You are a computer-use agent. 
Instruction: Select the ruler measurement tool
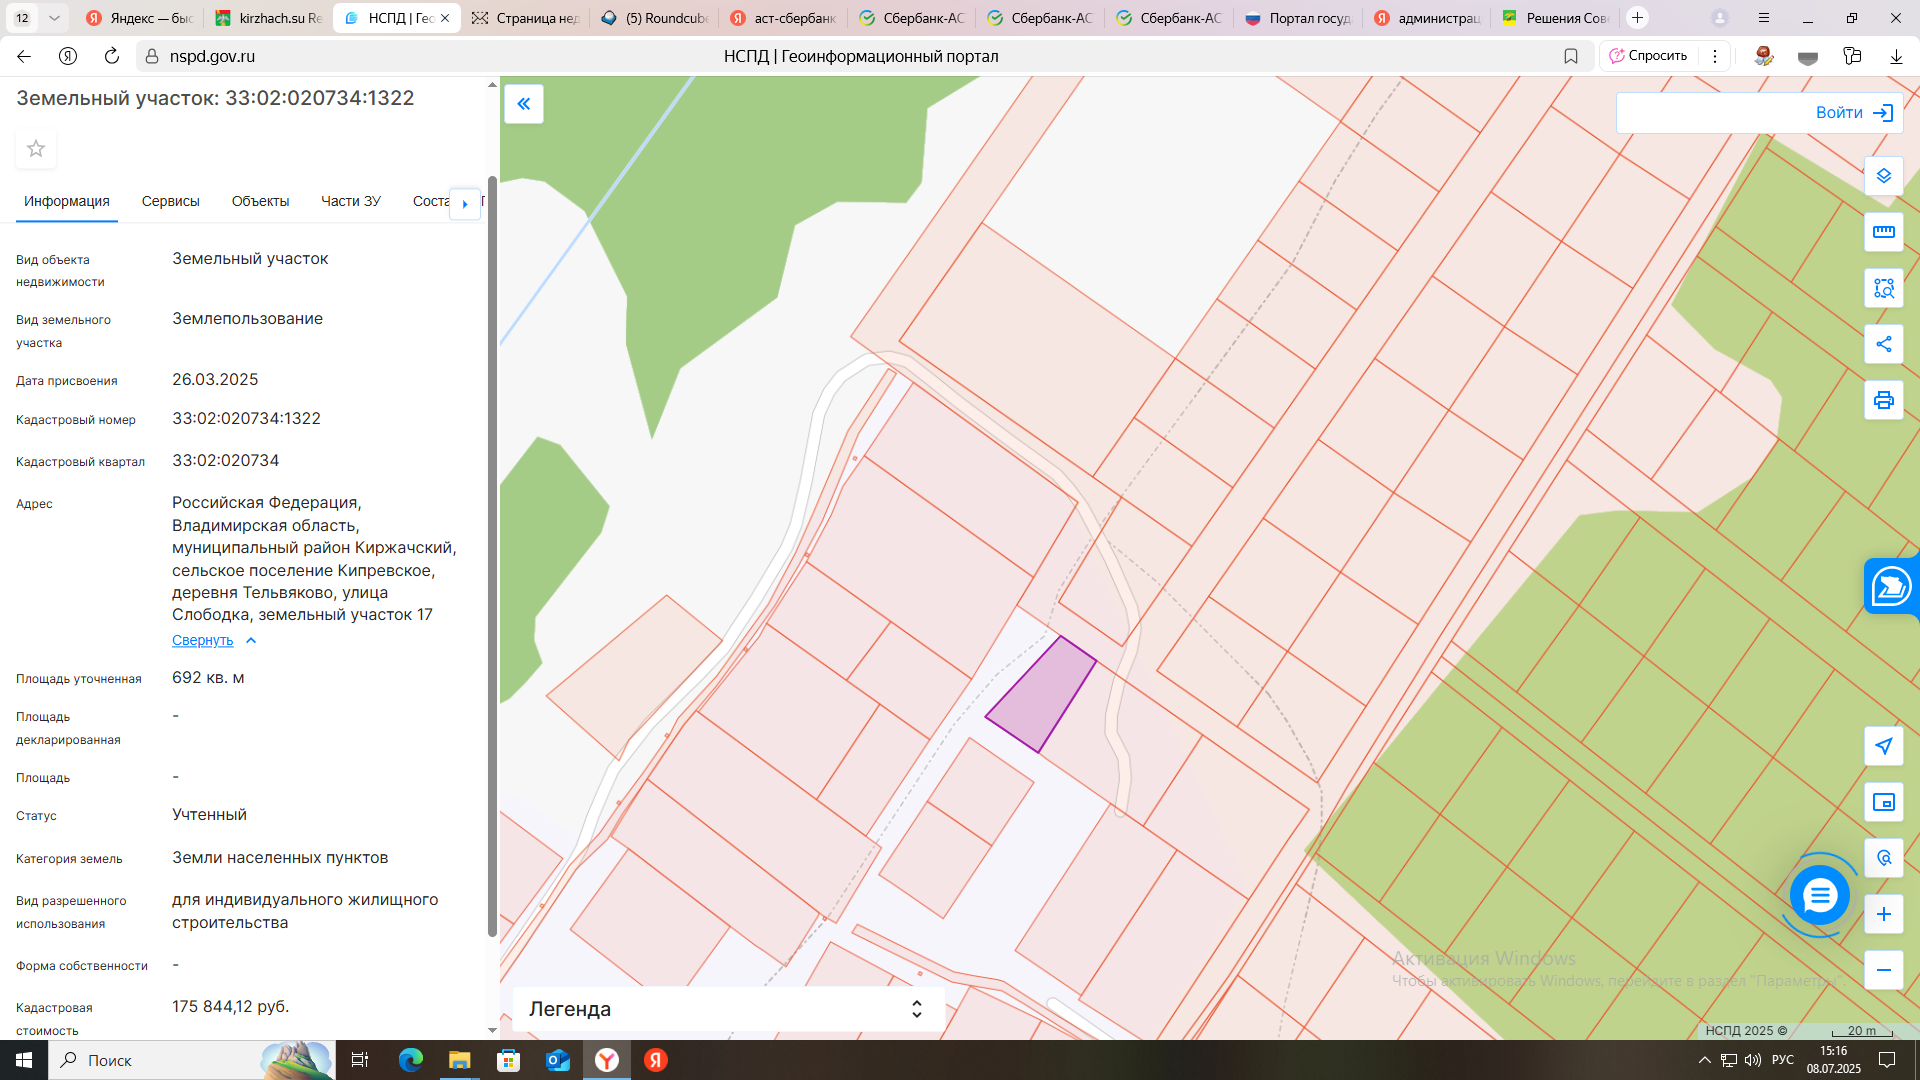[x=1883, y=232]
